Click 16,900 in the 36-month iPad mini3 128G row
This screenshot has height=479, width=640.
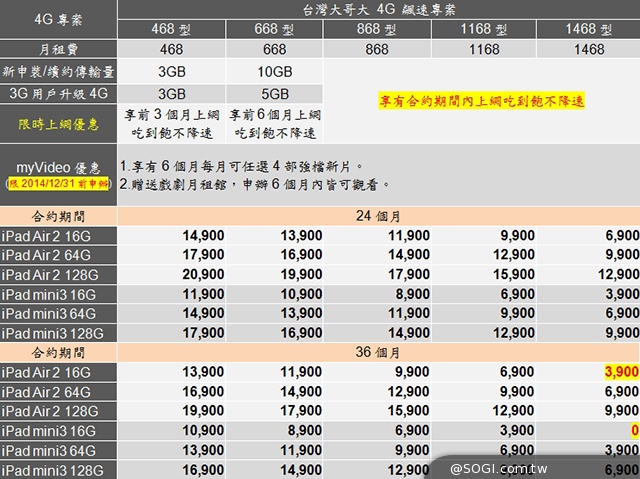(x=203, y=470)
